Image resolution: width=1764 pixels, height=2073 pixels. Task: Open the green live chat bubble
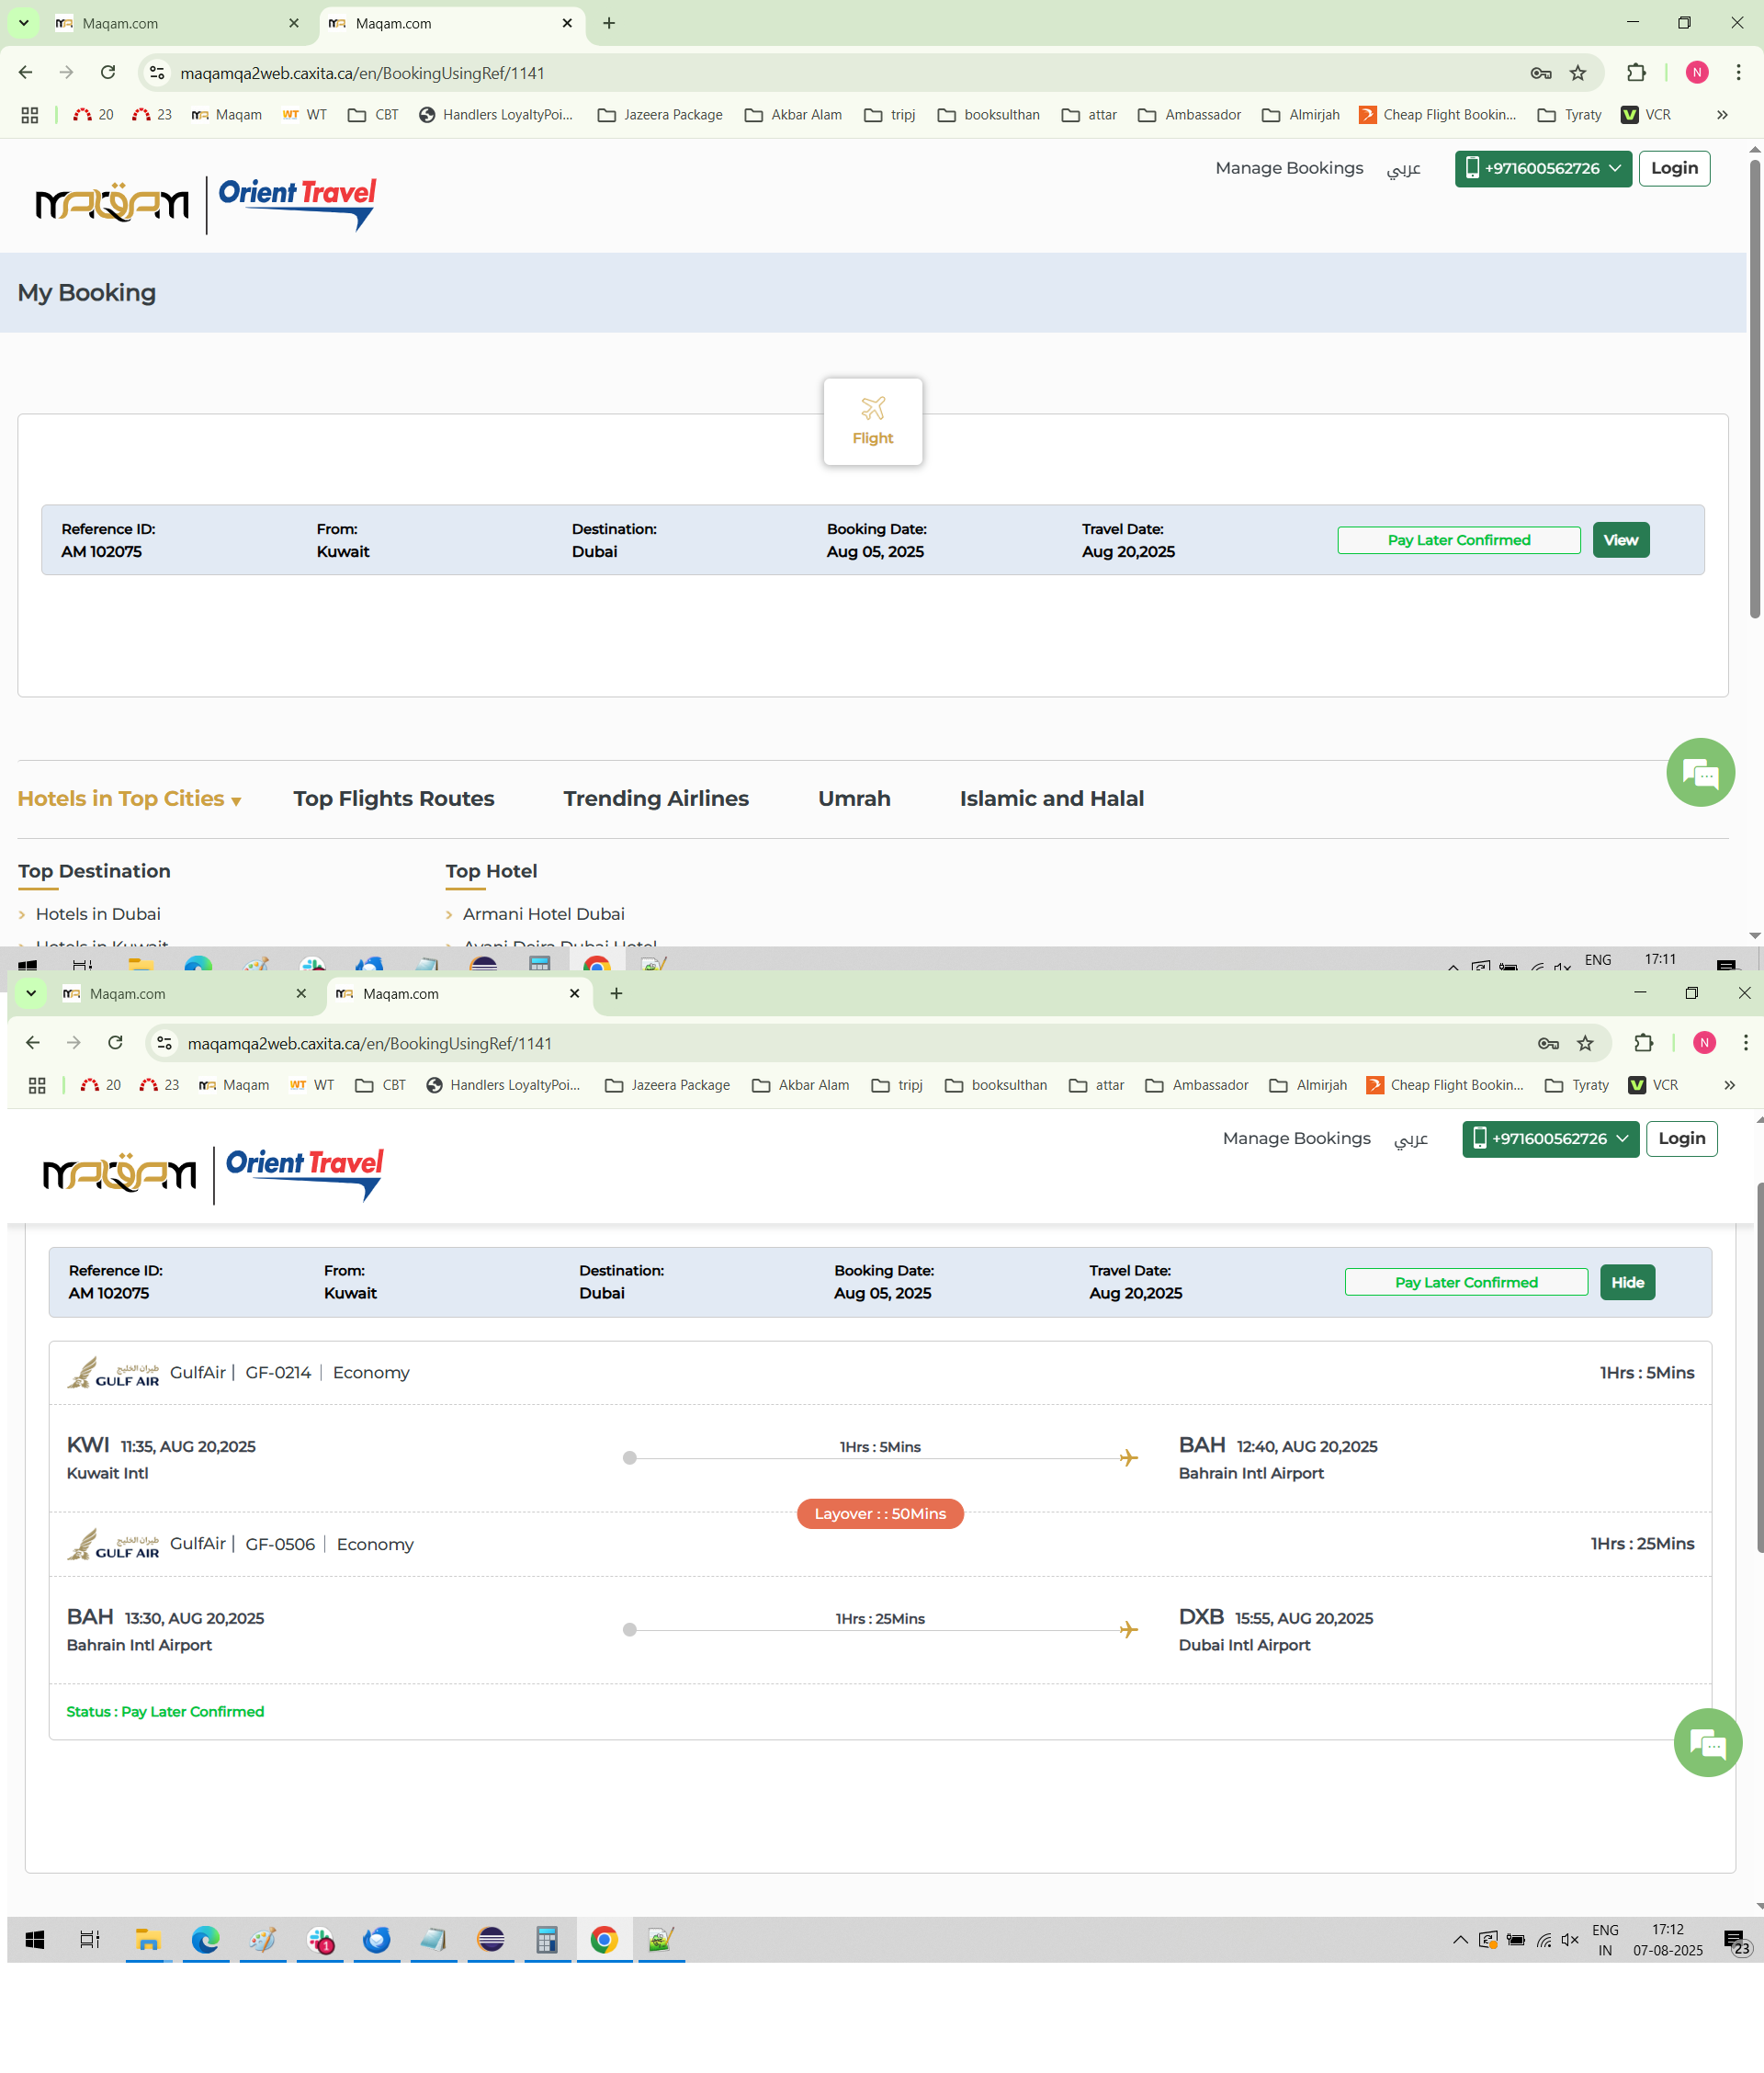1699,772
